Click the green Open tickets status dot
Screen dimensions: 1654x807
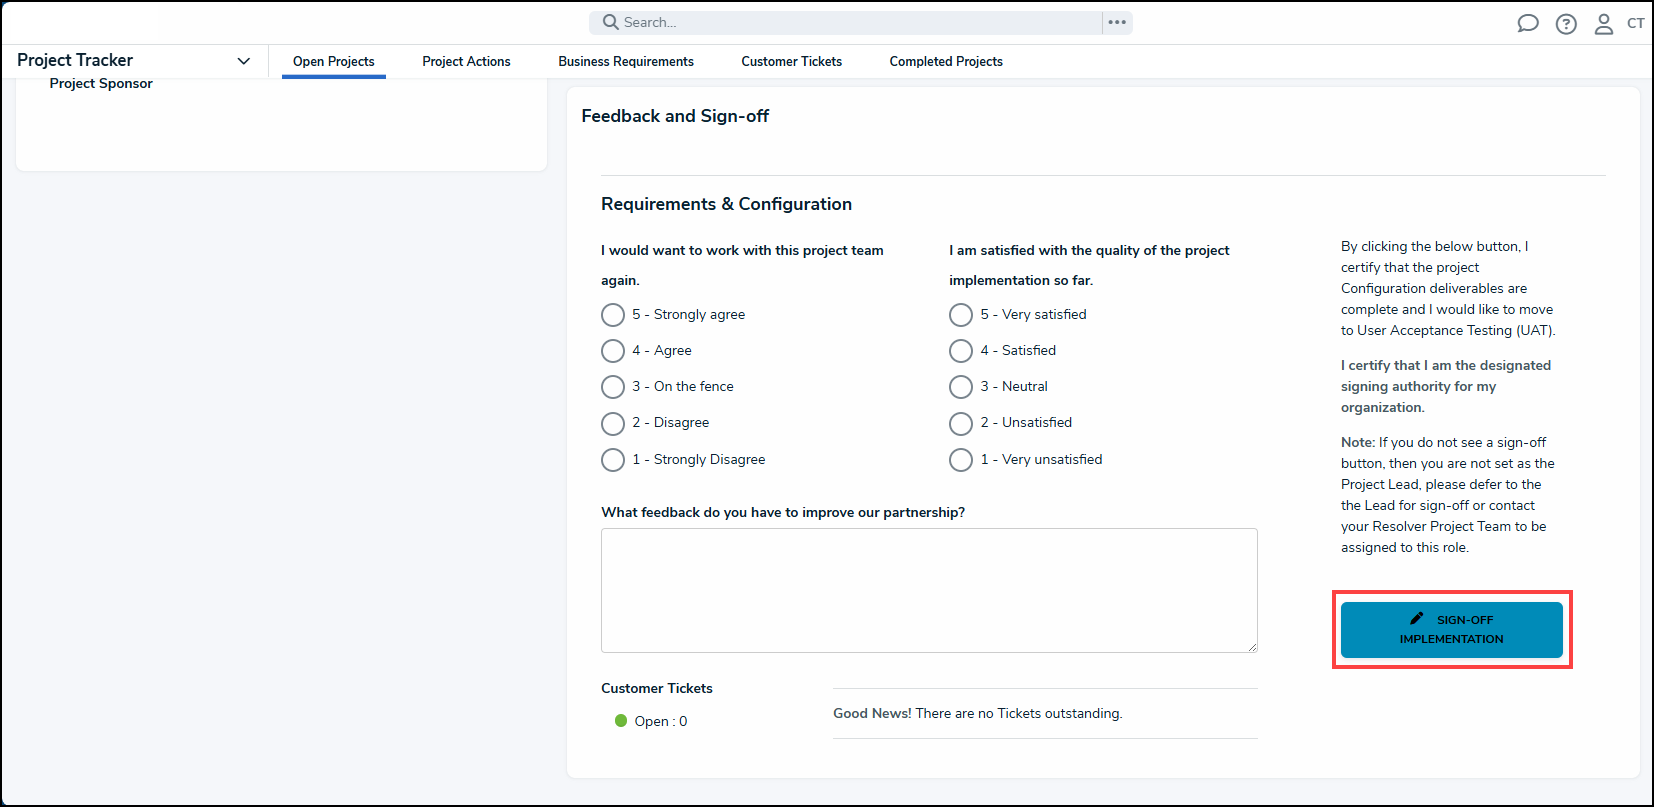coord(621,721)
